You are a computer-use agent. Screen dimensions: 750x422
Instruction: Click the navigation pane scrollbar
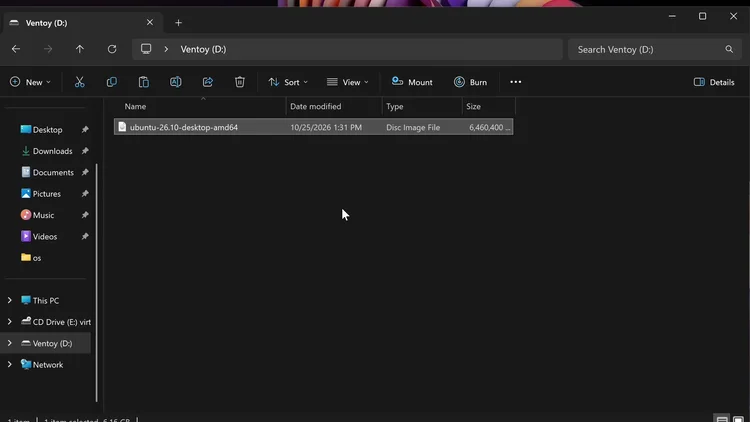[x=97, y=282]
